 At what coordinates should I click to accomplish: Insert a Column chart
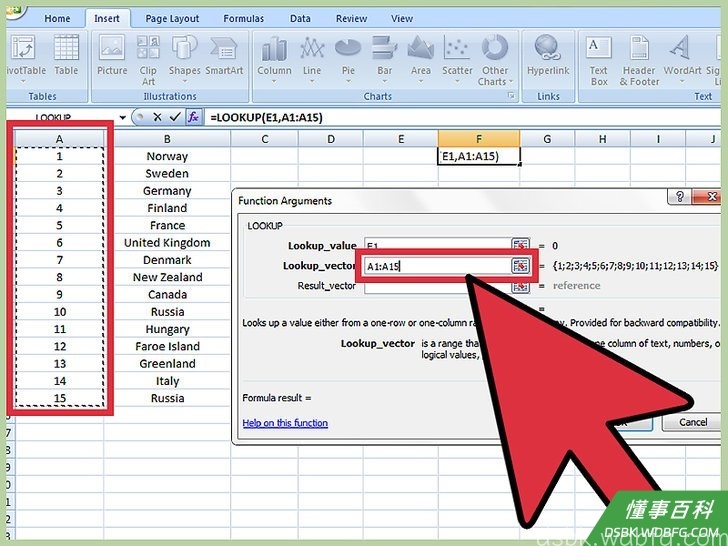(x=274, y=58)
